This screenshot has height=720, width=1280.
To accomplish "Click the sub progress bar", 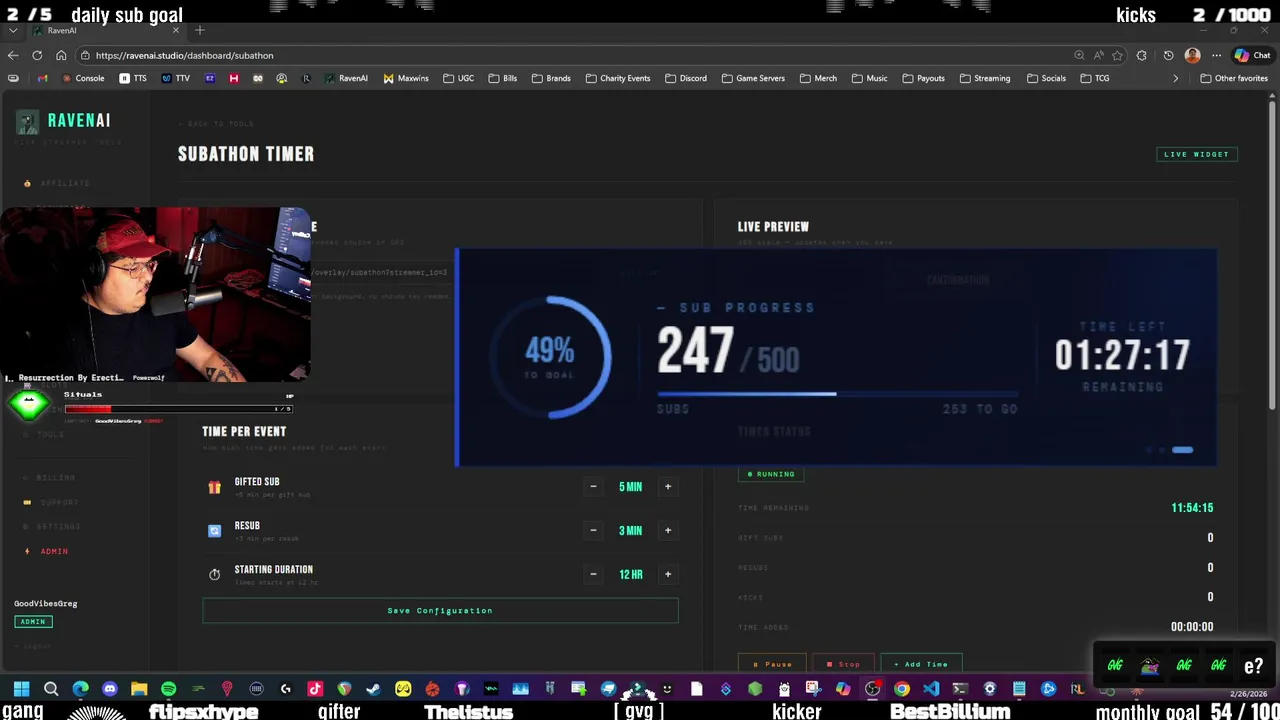I will point(838,394).
